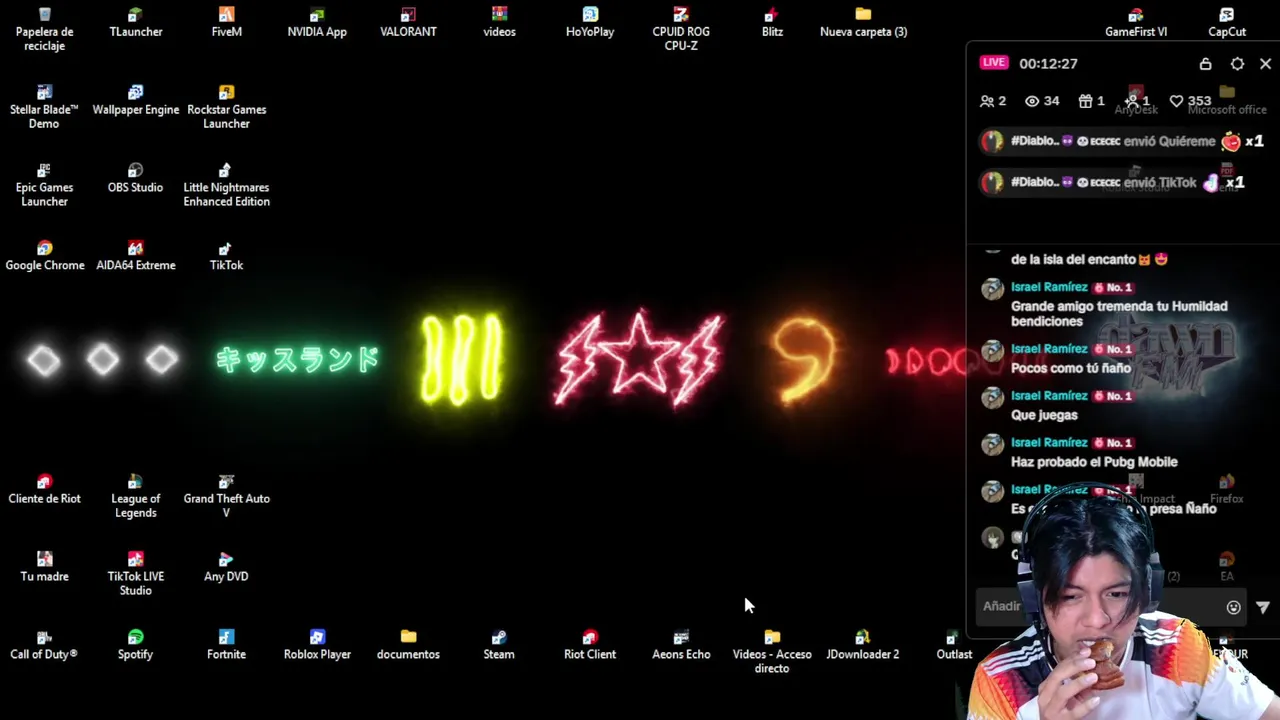Launch CapCut from desktop
The image size is (1280, 720).
pyautogui.click(x=1227, y=22)
